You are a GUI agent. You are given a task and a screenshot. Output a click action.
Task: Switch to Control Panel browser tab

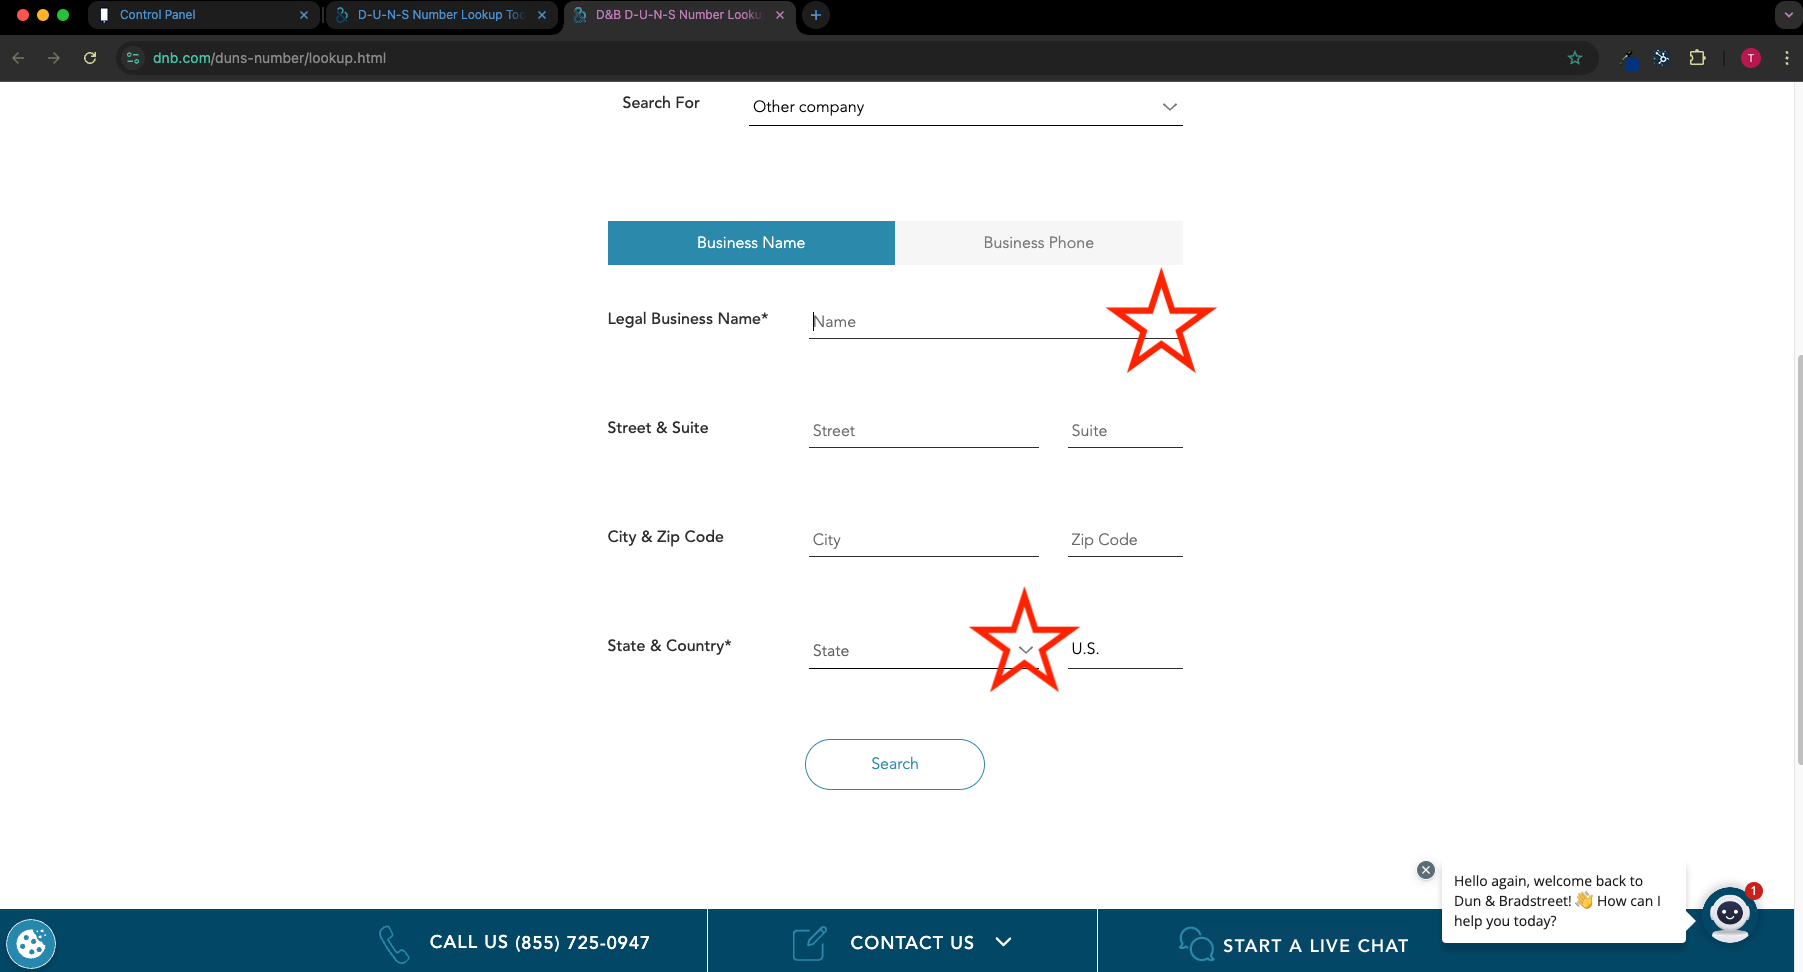coord(200,15)
